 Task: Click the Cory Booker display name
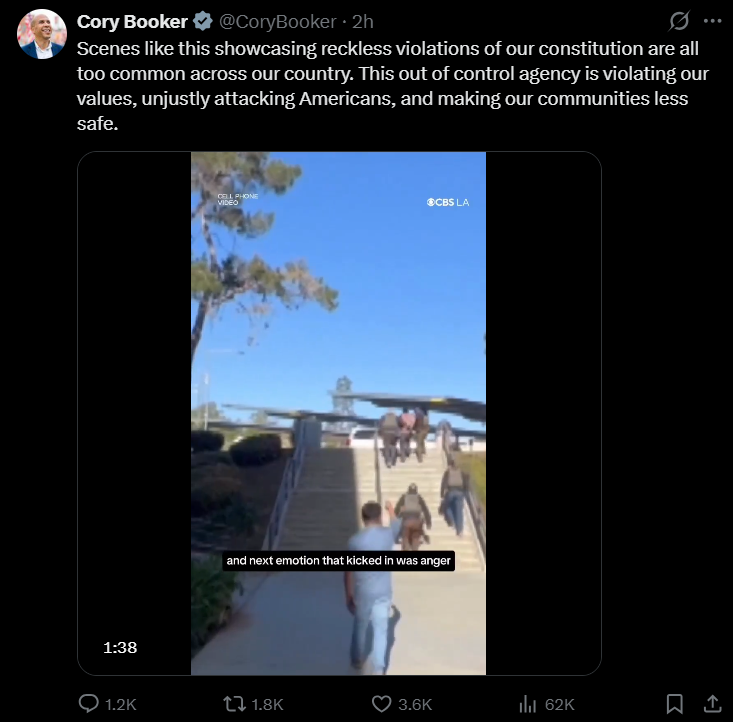[x=132, y=22]
